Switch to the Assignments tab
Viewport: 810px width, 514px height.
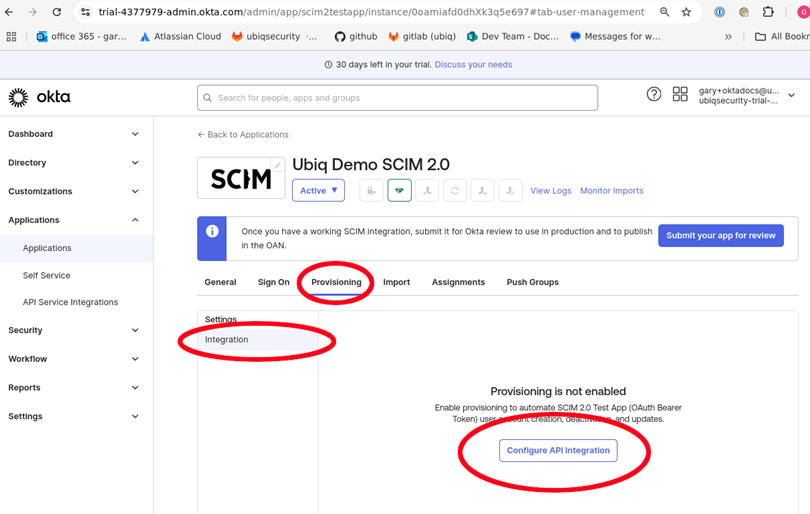click(458, 282)
